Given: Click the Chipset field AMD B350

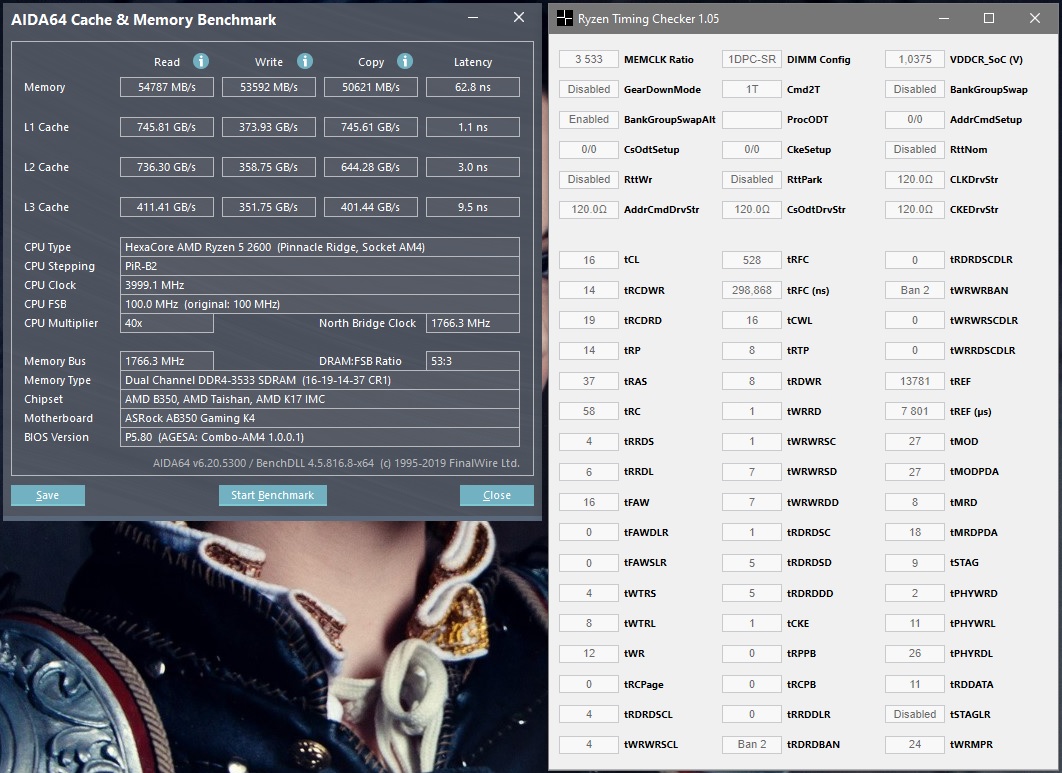Looking at the screenshot, I should 320,399.
